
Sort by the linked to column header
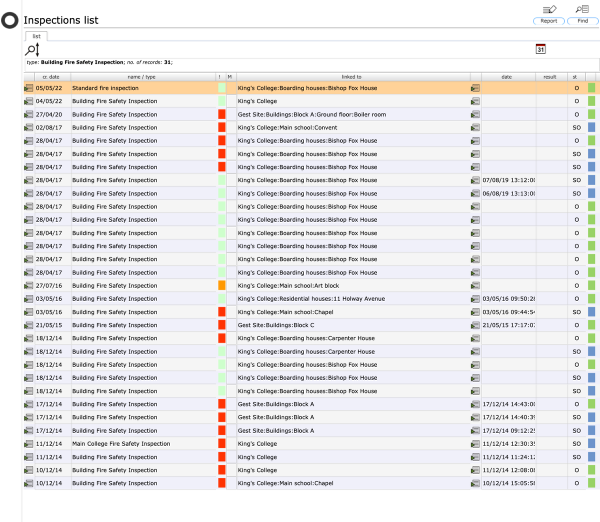click(x=350, y=76)
